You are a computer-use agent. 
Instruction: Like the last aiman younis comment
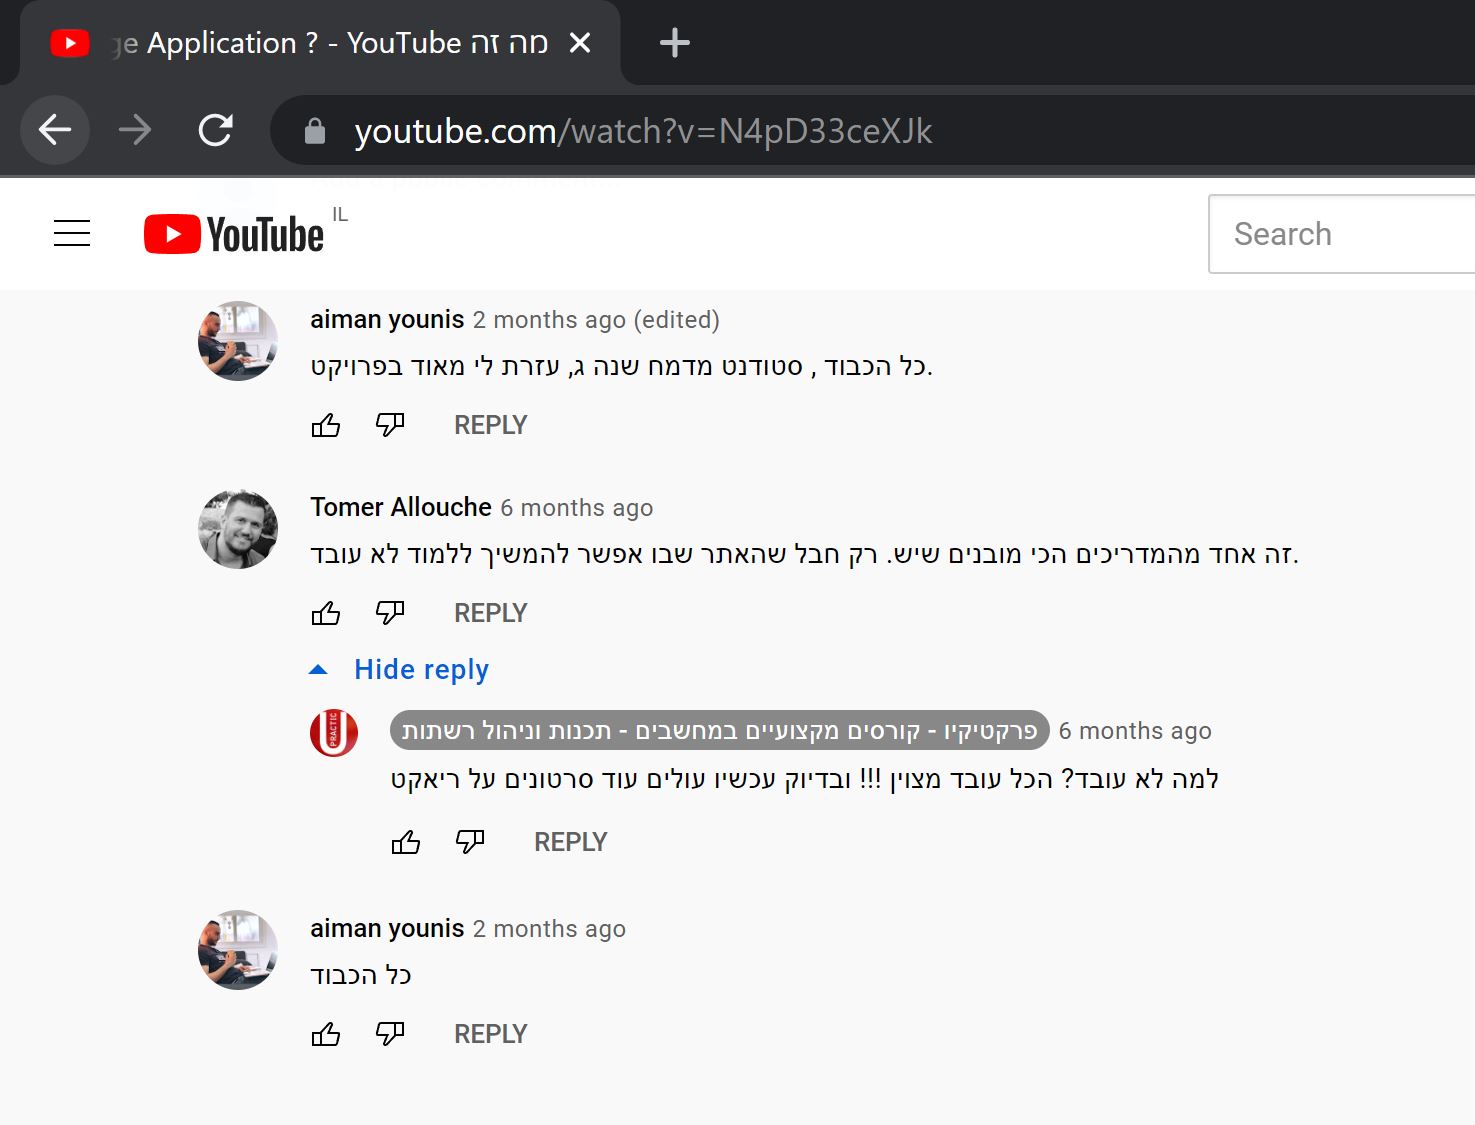tap(326, 1034)
